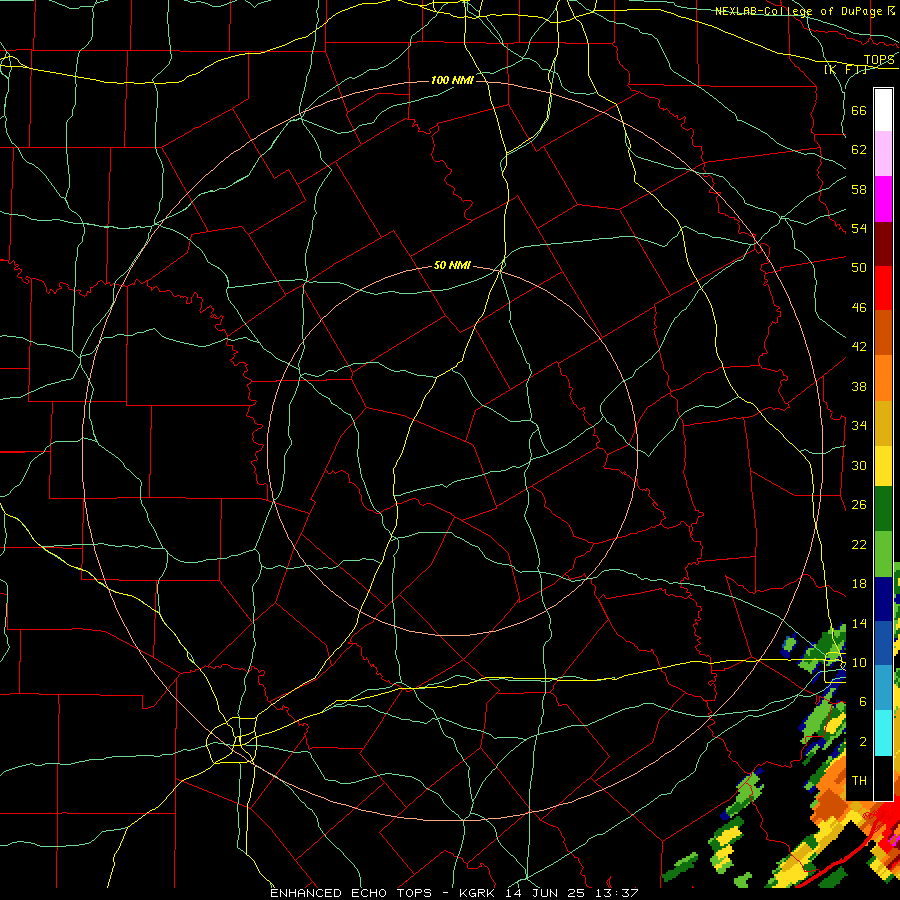This screenshot has height=900, width=900.
Task: Click the black threshold swatch beside TH
Action: pos(883,778)
